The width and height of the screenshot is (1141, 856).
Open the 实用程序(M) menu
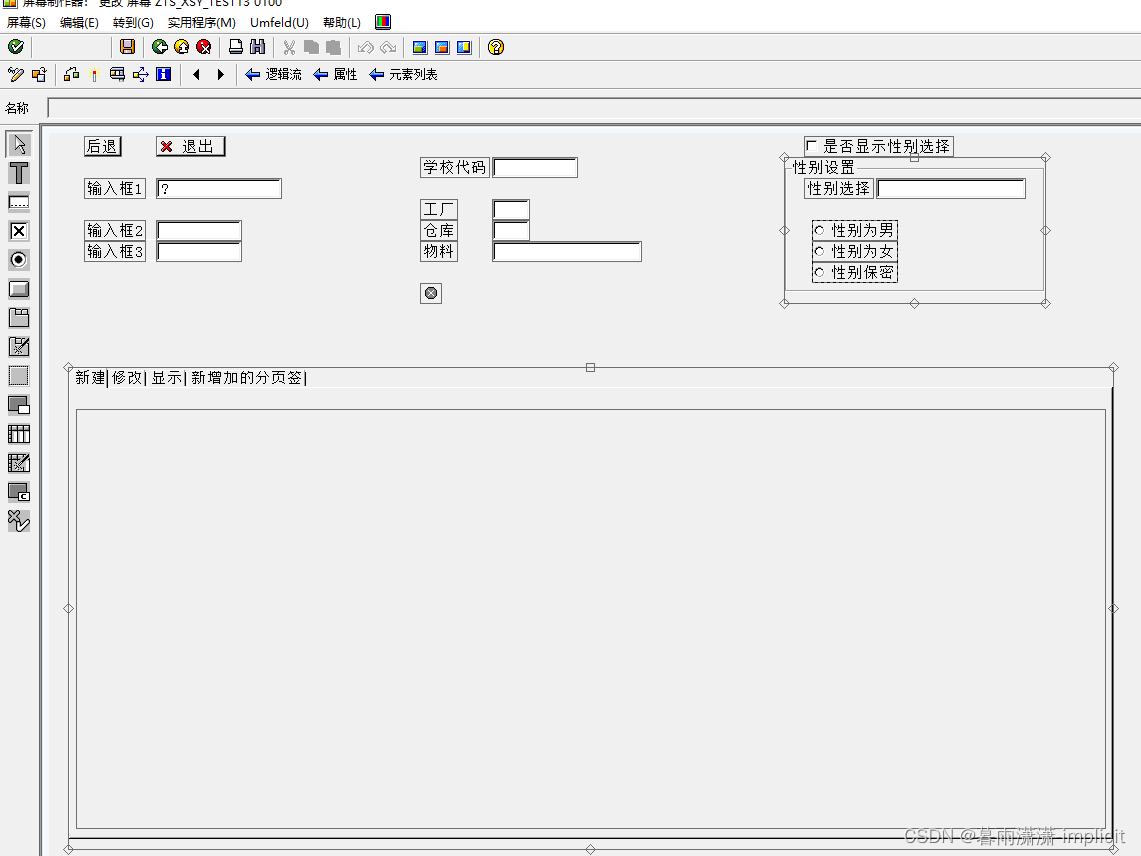(203, 22)
